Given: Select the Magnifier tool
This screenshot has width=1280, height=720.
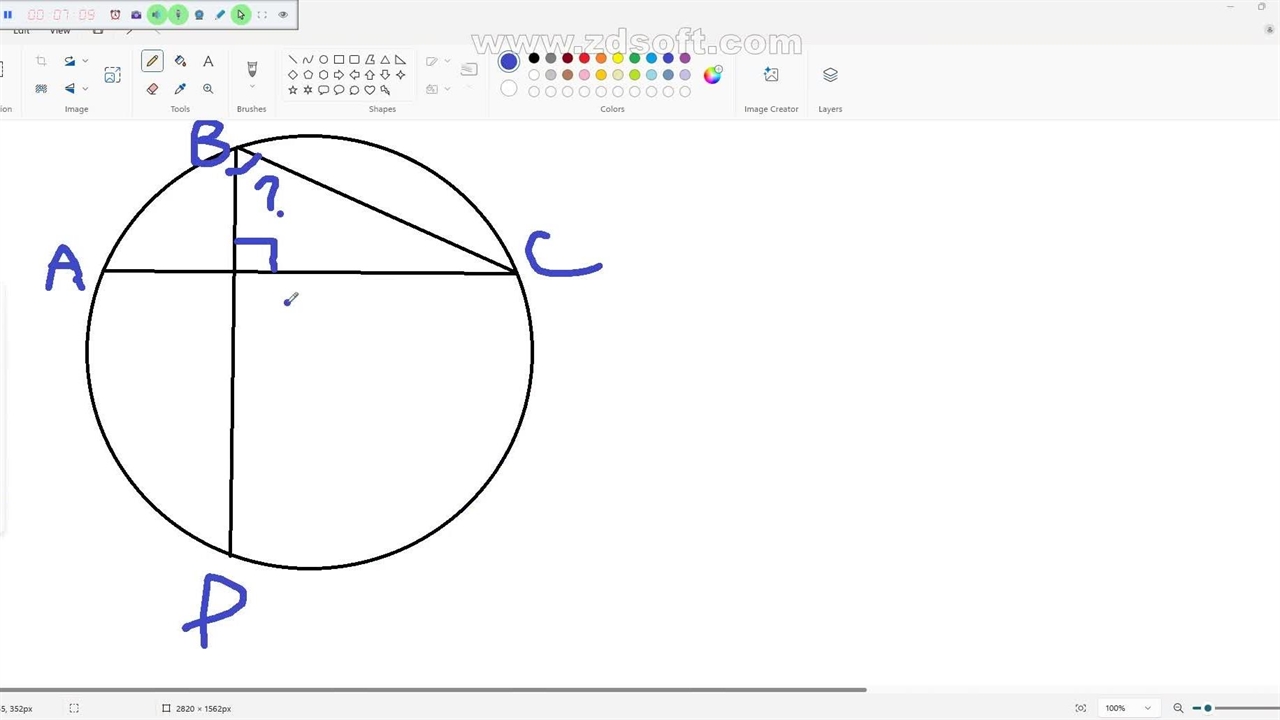Looking at the screenshot, I should point(208,89).
